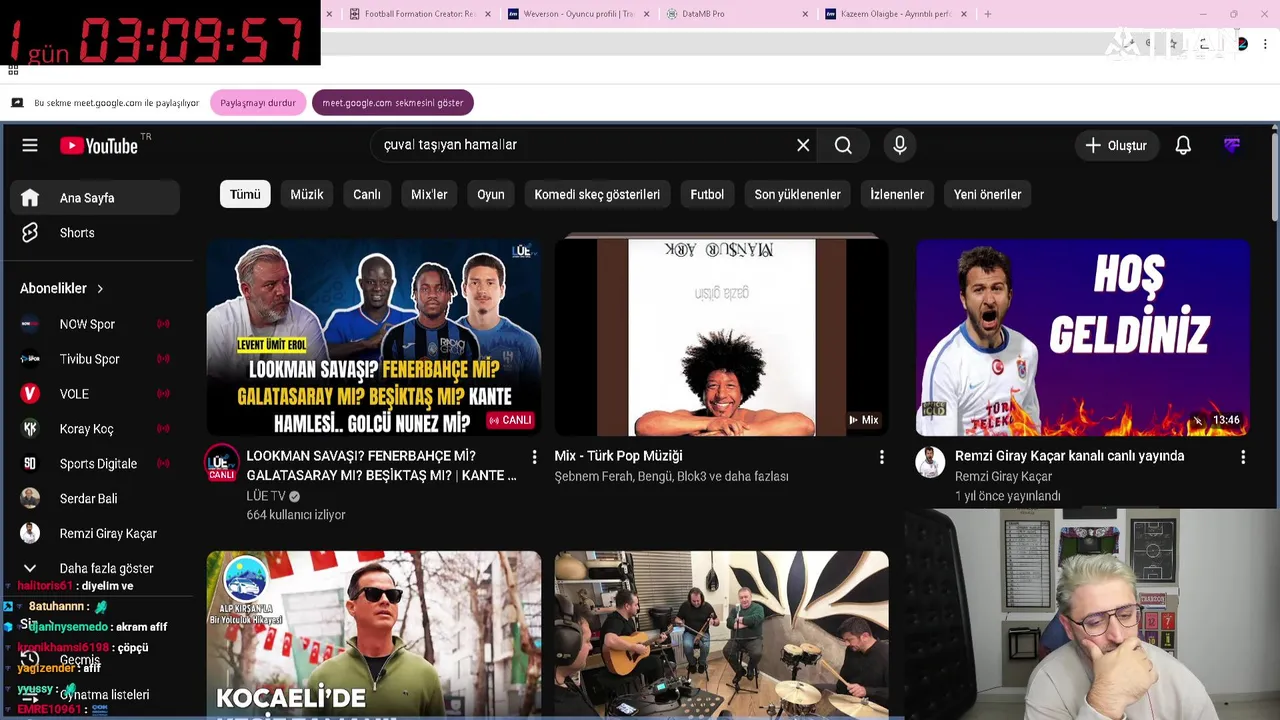This screenshot has height=720, width=1280.
Task: Click the Remzi Giray Kaçar channel avatar
Action: point(930,462)
